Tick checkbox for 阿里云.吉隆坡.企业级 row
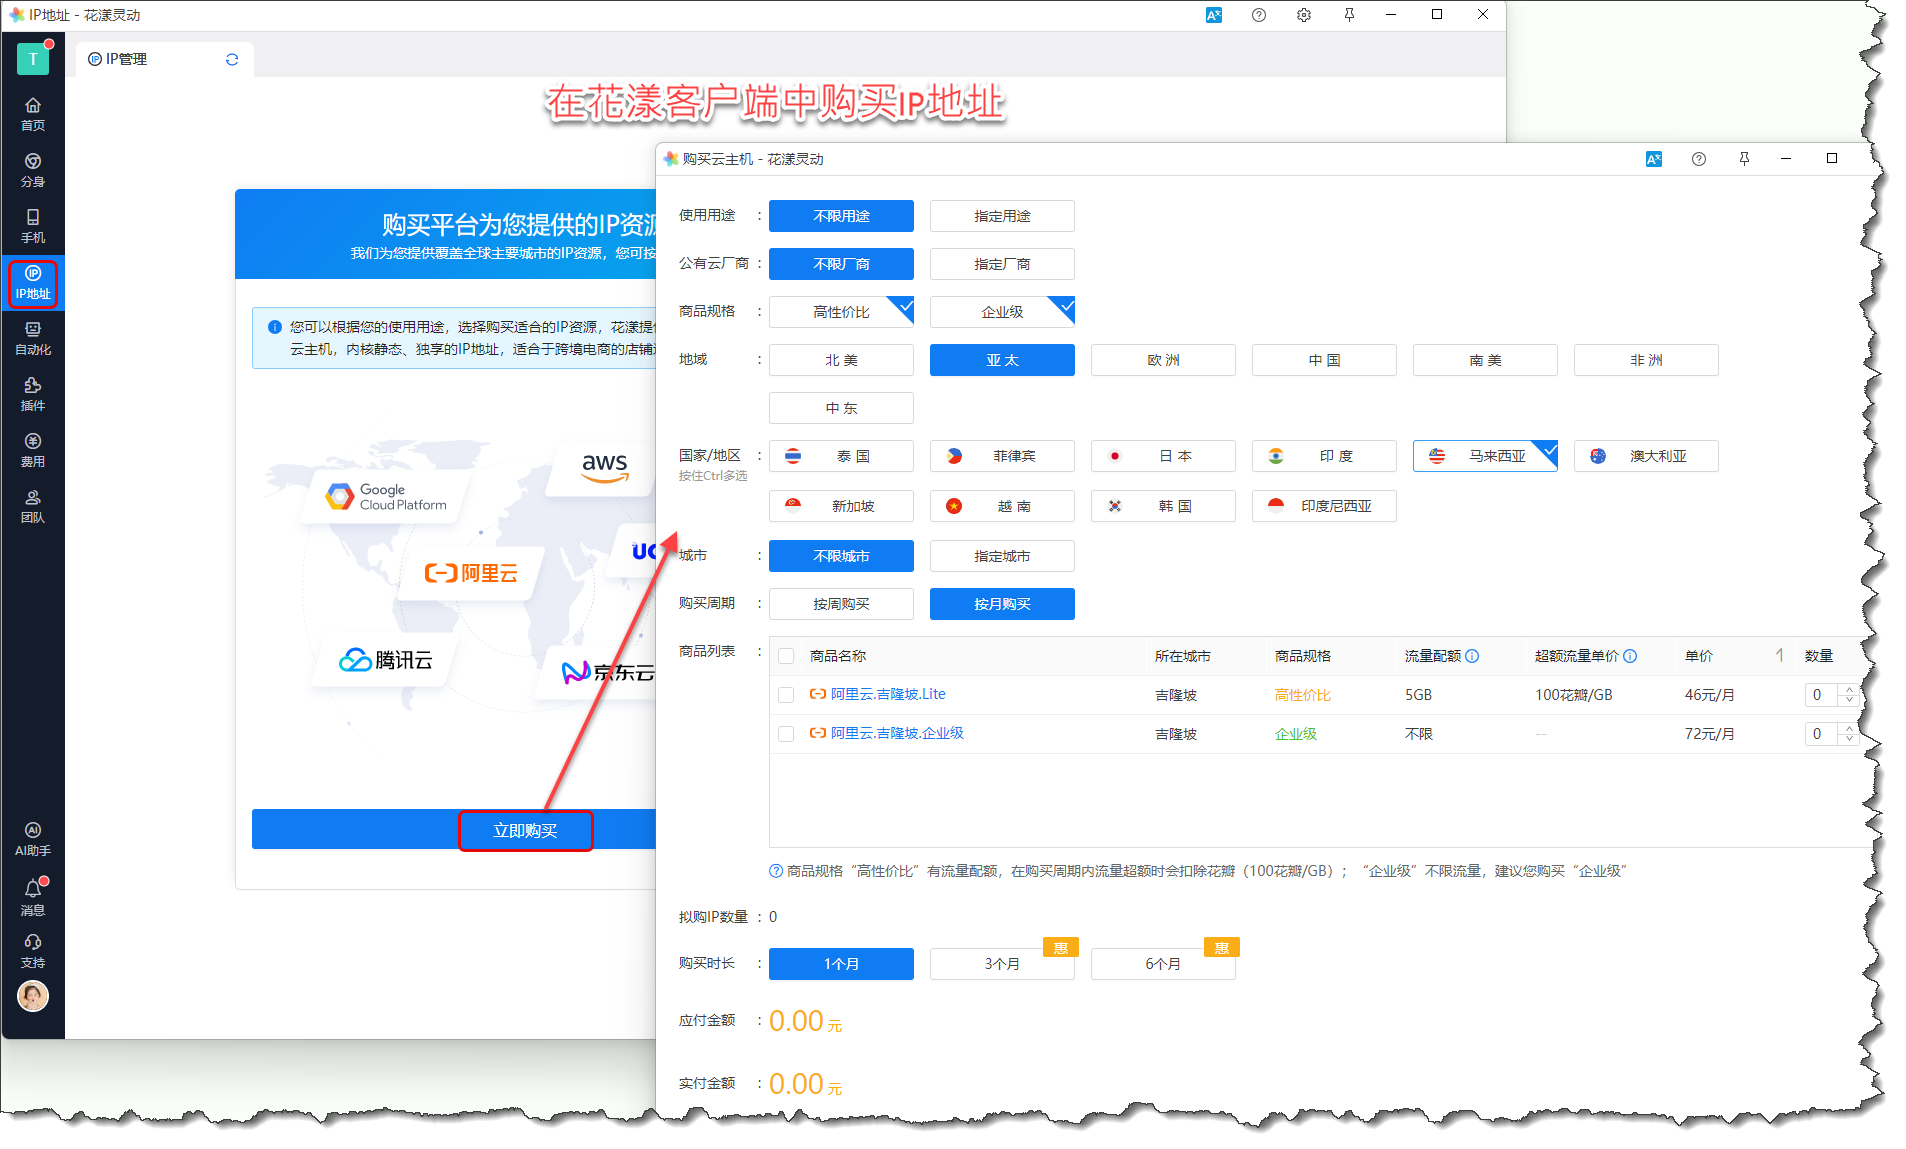Viewport: 1906px width, 1149px height. click(786, 734)
